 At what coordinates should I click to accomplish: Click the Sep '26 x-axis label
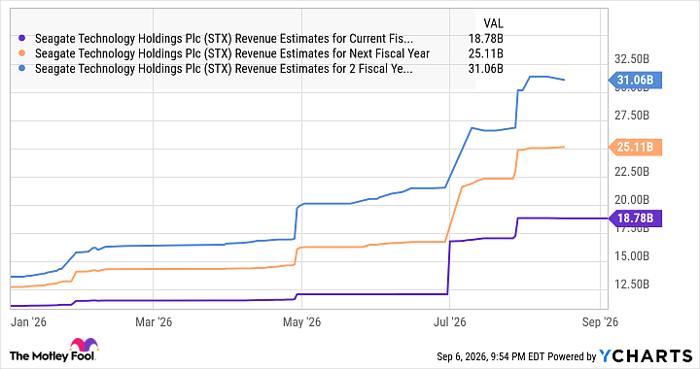point(600,322)
